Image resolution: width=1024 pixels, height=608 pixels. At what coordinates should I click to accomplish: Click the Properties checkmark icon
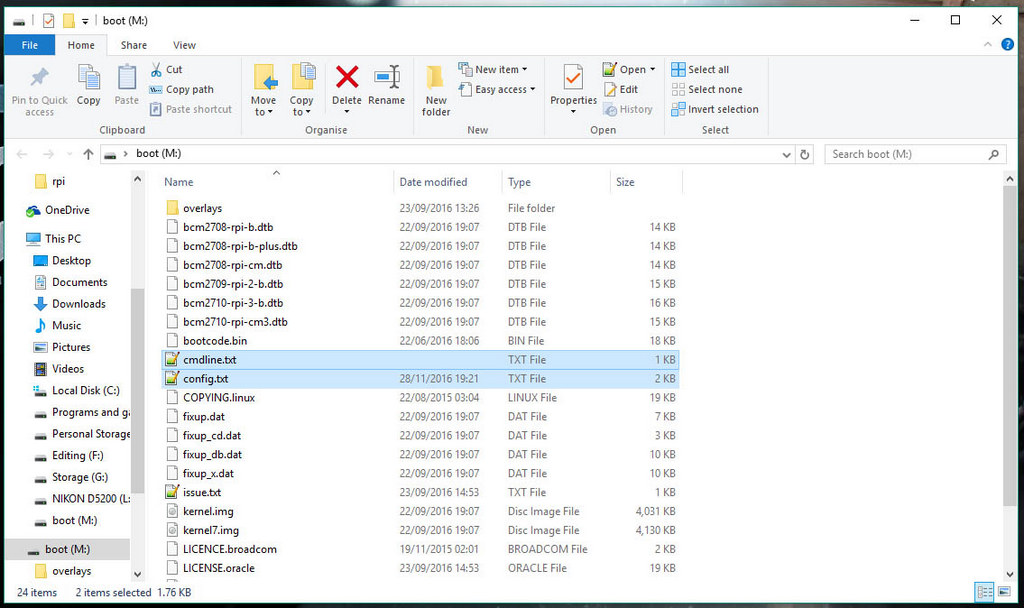click(573, 78)
